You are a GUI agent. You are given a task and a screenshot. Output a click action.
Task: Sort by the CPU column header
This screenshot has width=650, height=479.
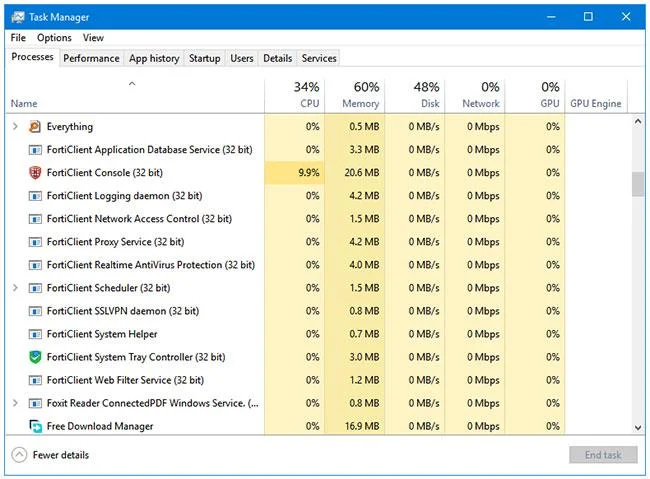point(294,95)
